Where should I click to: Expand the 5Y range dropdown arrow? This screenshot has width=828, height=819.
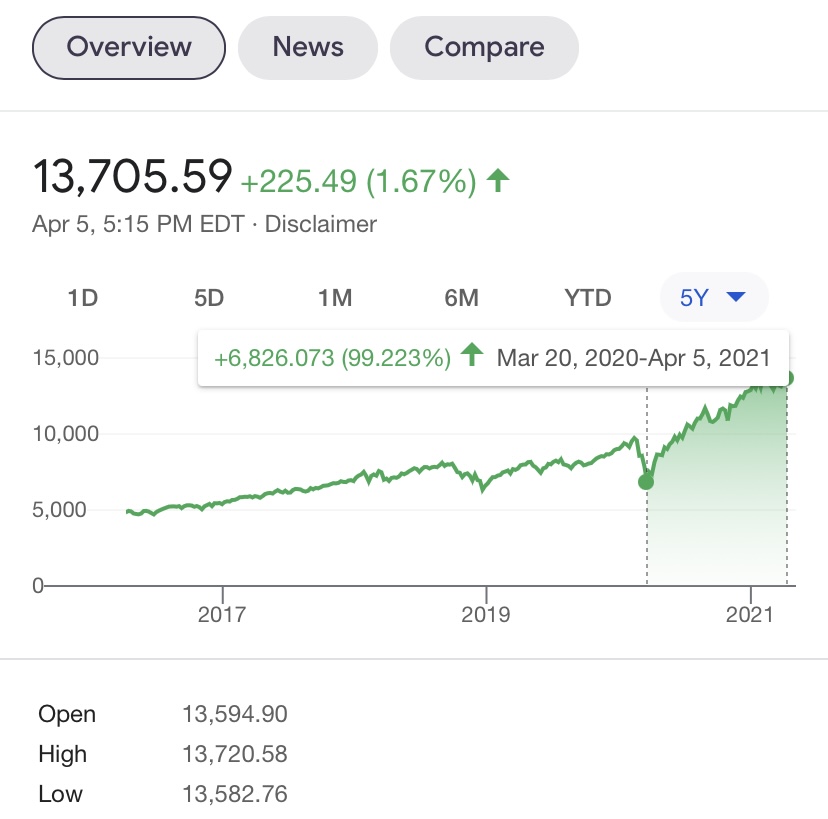click(736, 297)
